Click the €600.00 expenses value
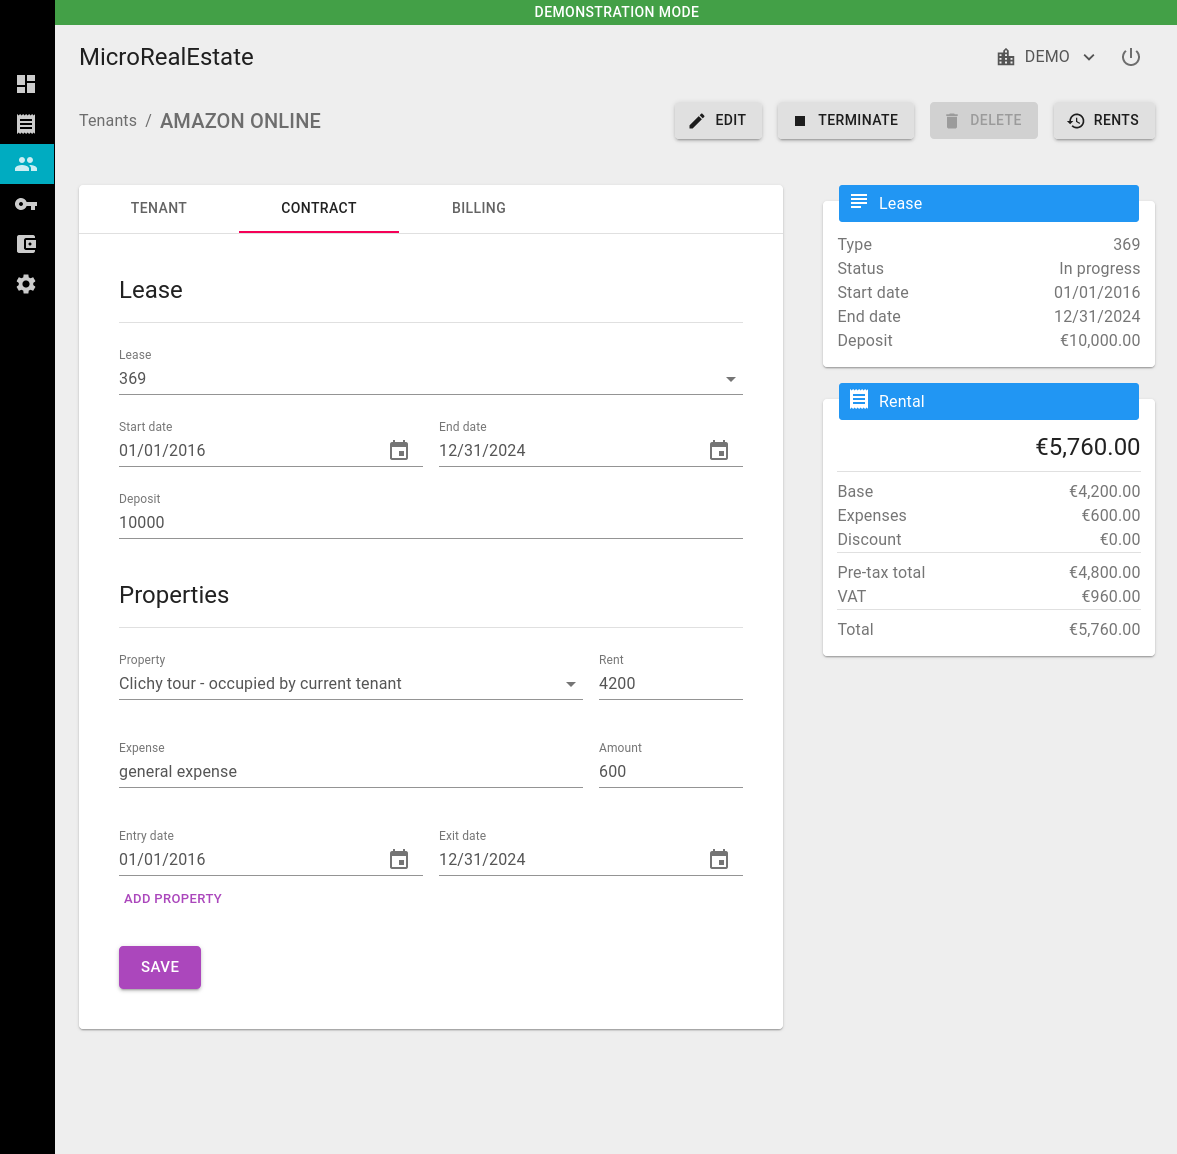Viewport: 1177px width, 1154px height. [x=1110, y=516]
